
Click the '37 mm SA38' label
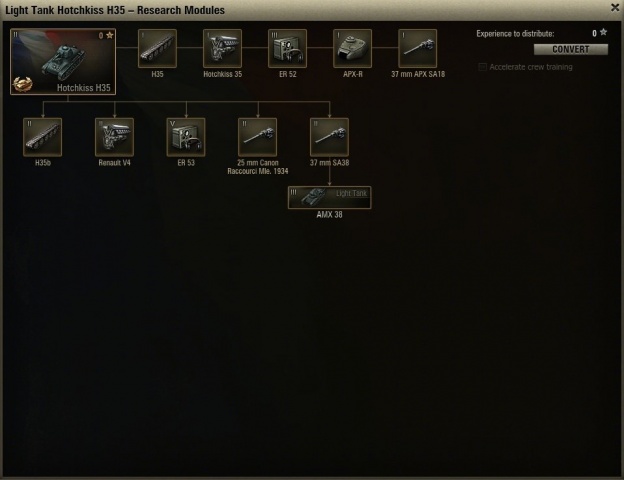(x=330, y=163)
